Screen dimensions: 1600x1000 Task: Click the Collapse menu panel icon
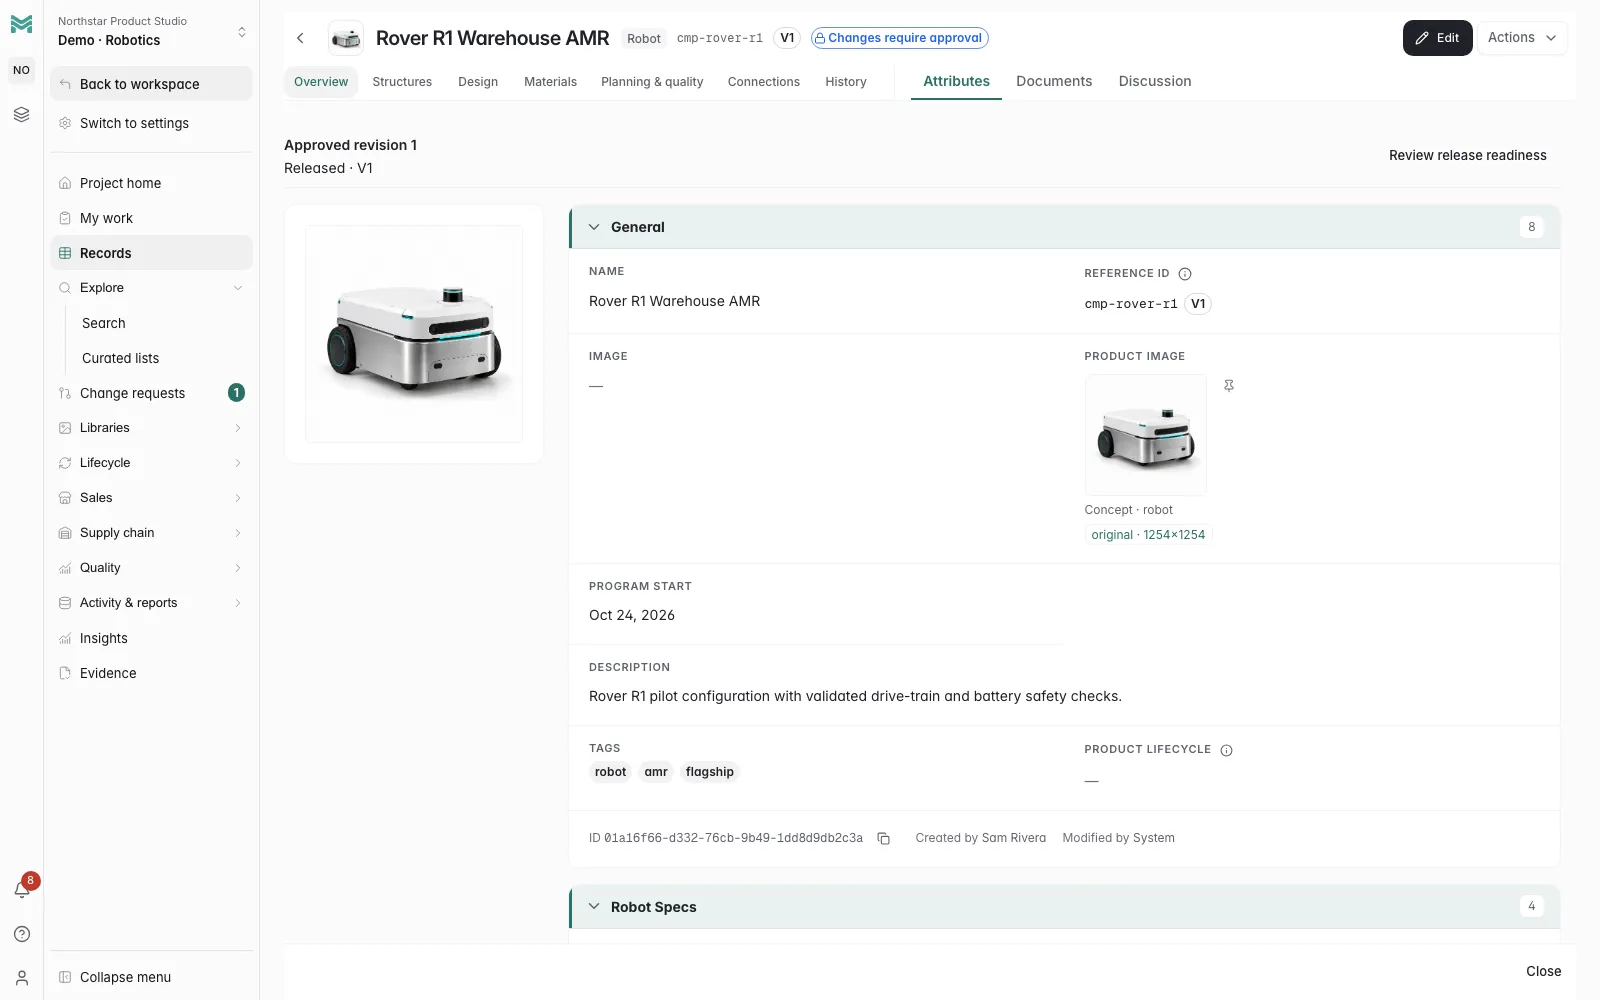pos(65,977)
